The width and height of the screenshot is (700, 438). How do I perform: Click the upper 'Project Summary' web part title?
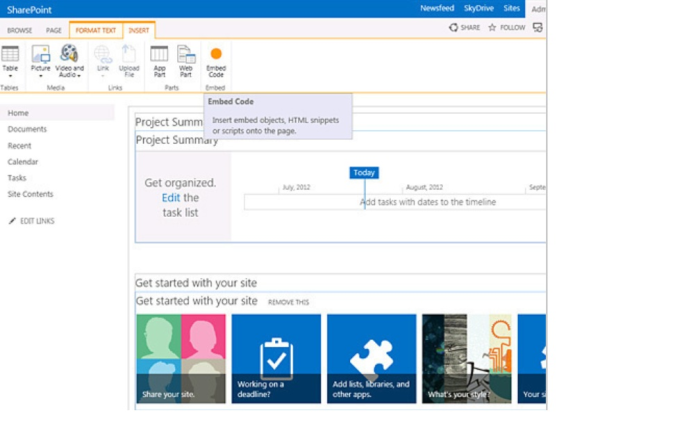169,122
